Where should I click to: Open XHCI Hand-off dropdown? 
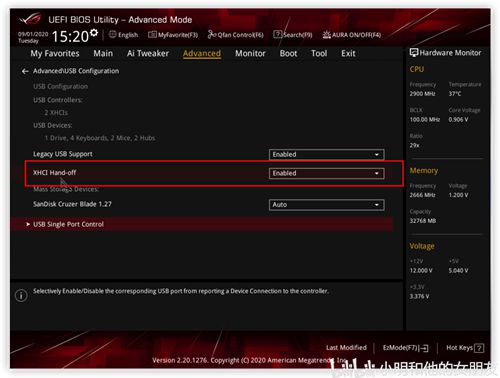click(x=326, y=173)
